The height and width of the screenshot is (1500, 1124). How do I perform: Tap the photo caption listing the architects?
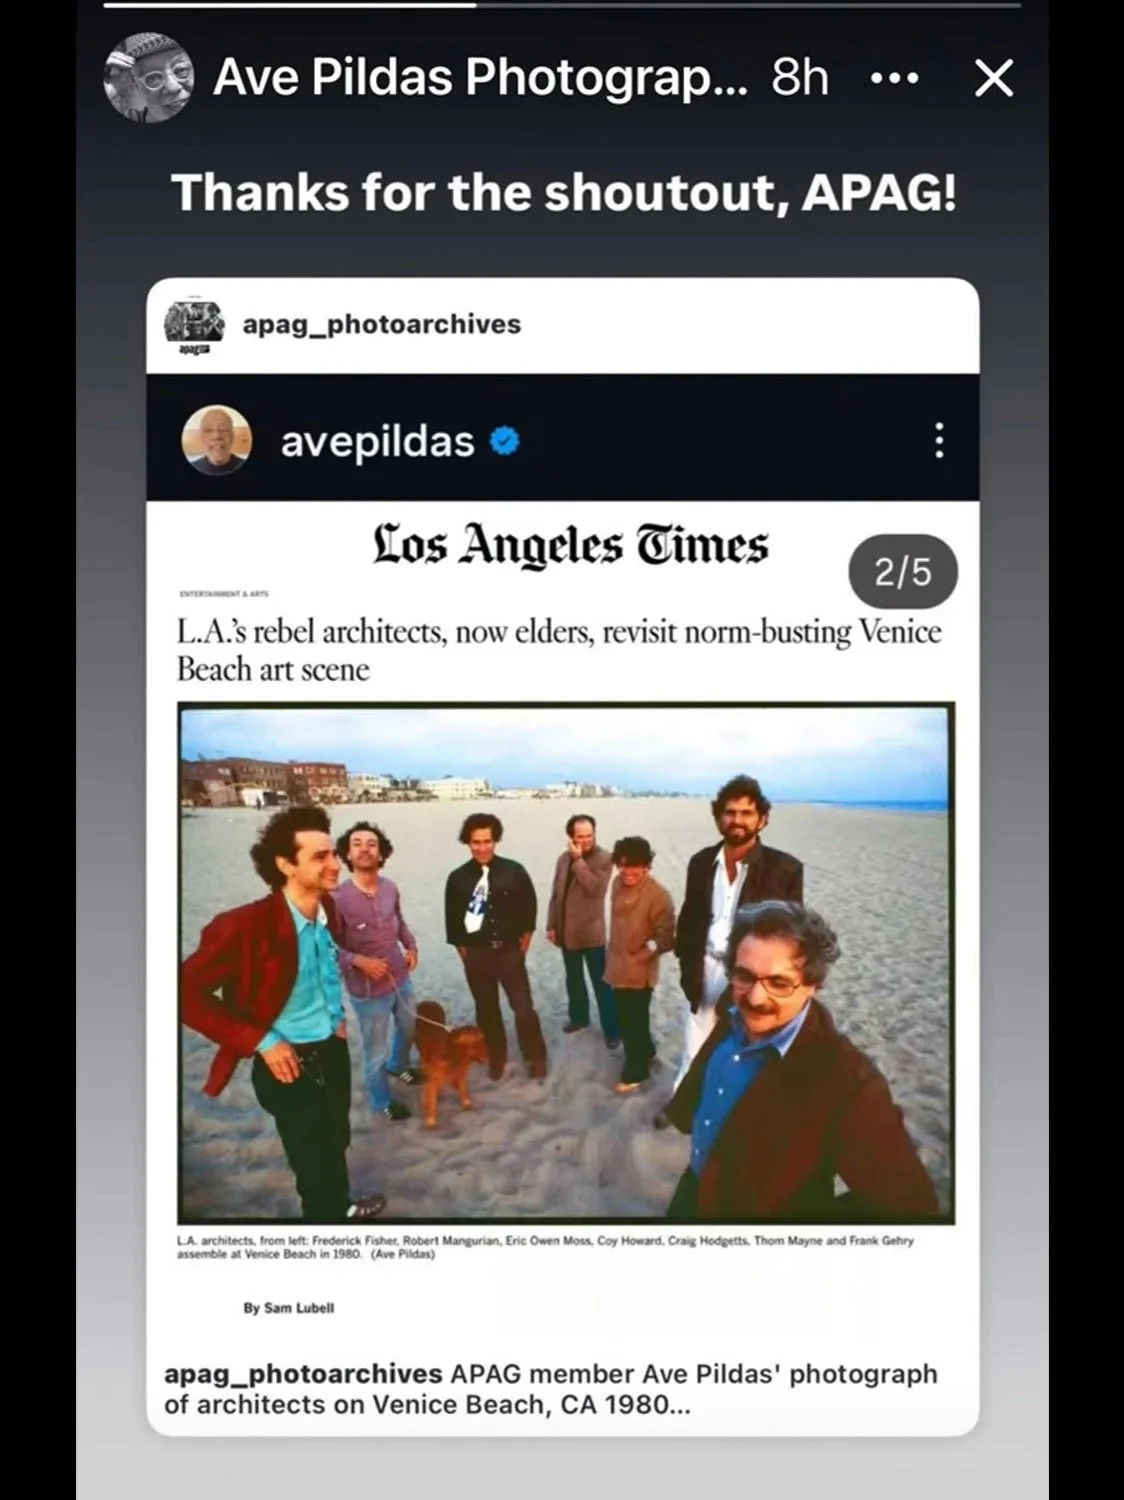(545, 1247)
